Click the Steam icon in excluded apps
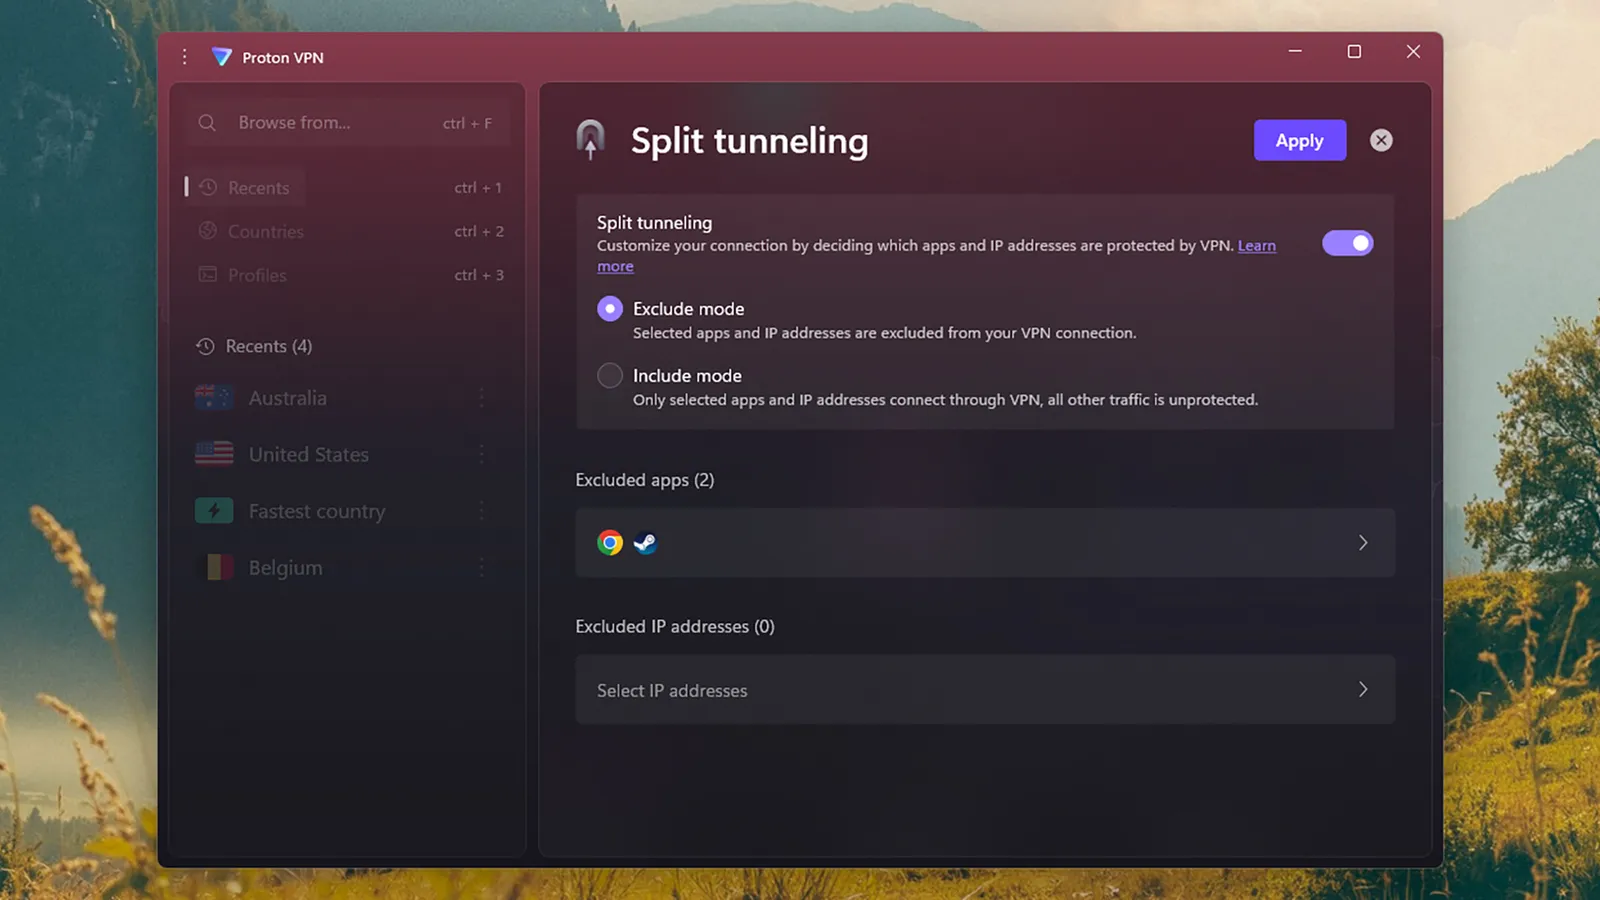Viewport: 1600px width, 900px height. pos(645,542)
